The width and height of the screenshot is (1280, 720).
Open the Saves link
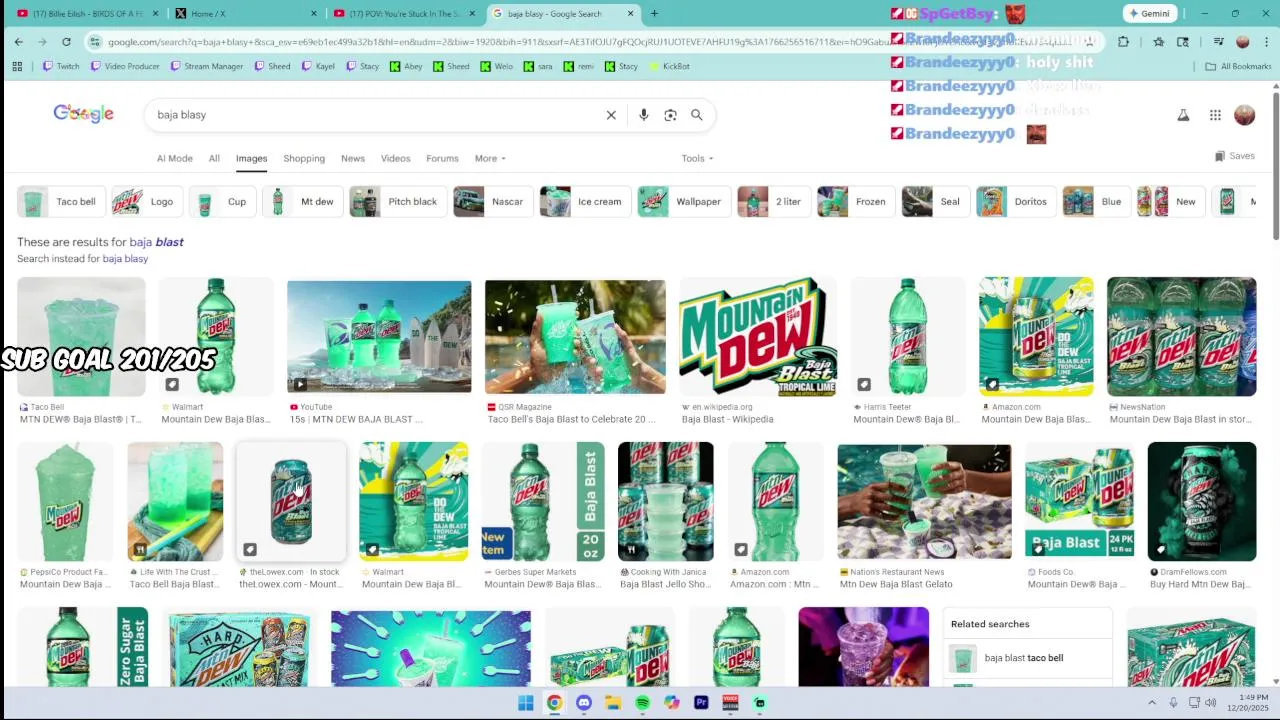click(1235, 156)
